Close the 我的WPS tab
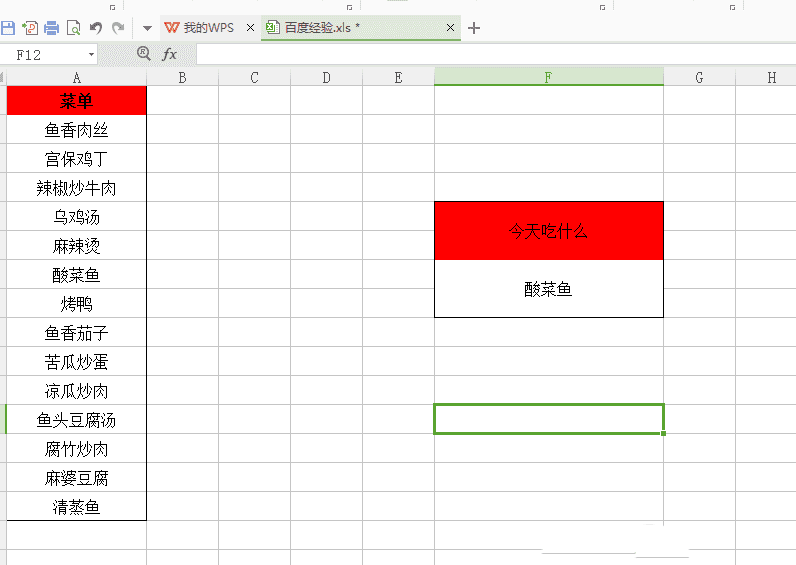Screen dimensions: 796x565 tap(250, 27)
